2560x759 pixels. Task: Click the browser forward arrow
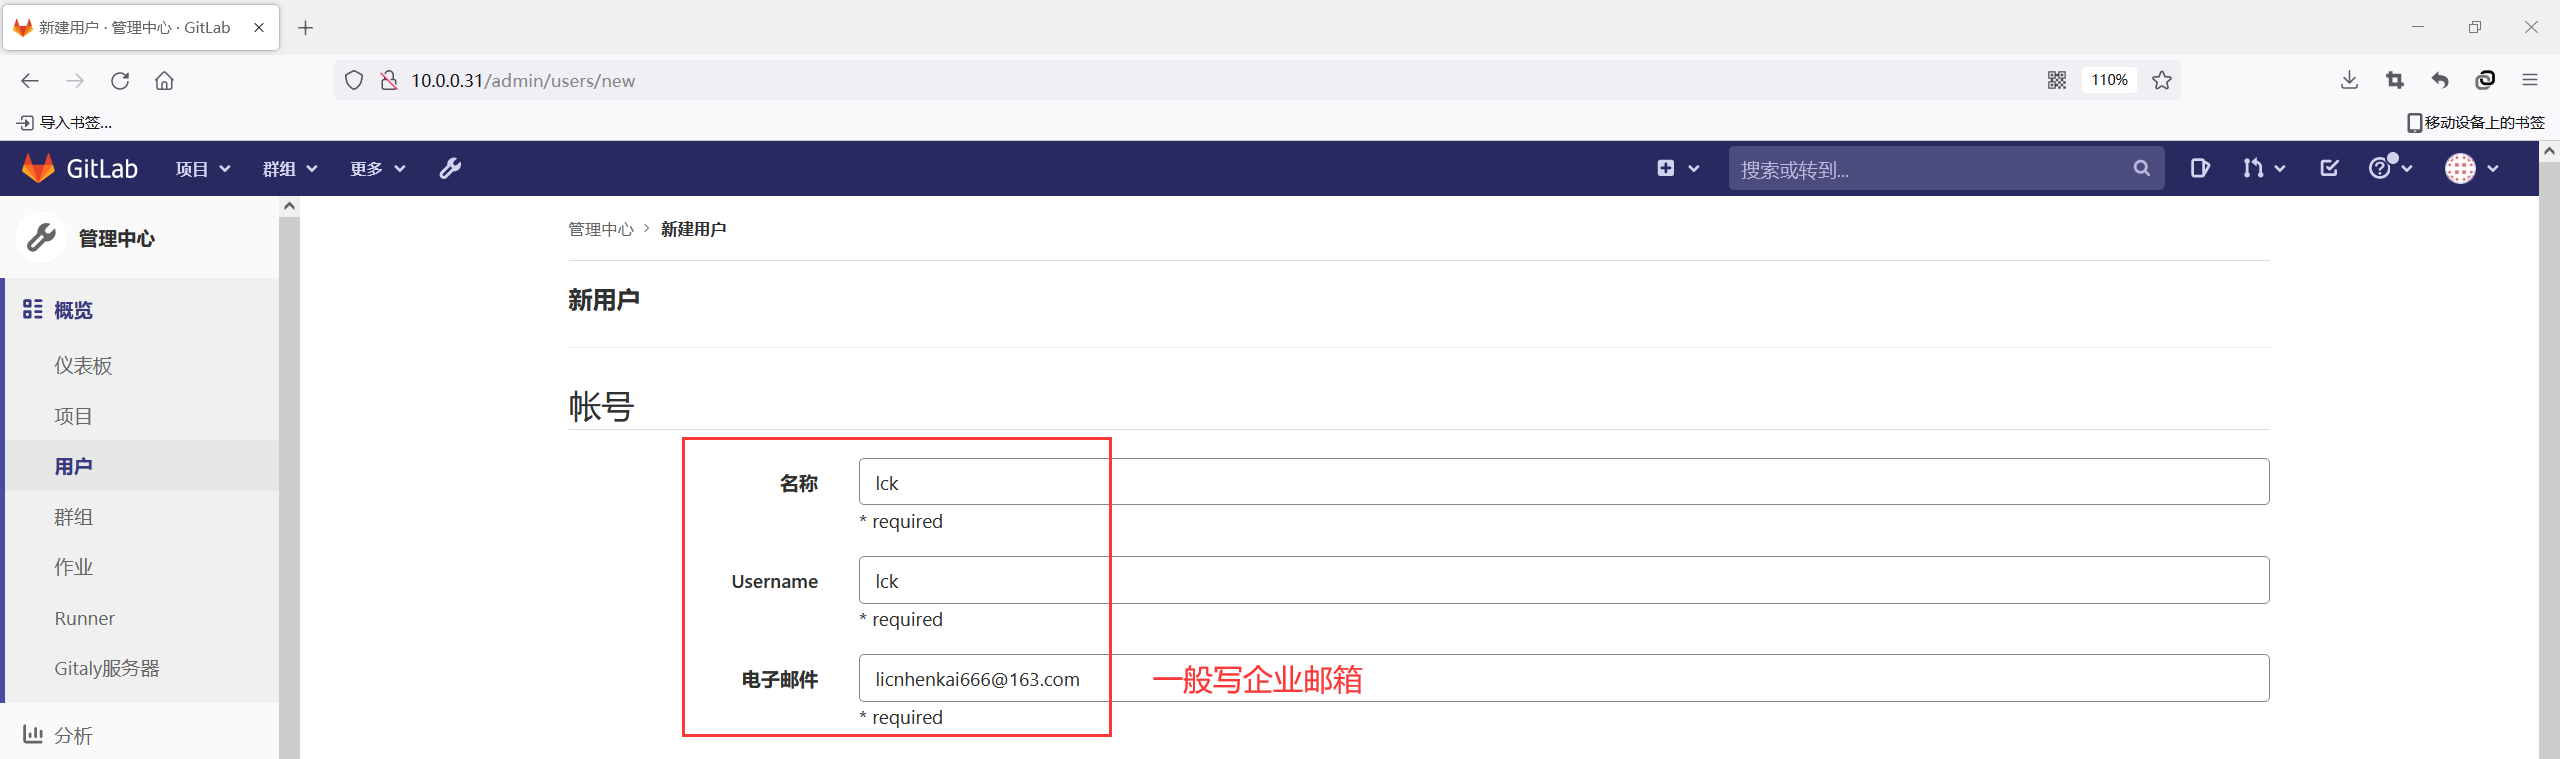tap(75, 81)
